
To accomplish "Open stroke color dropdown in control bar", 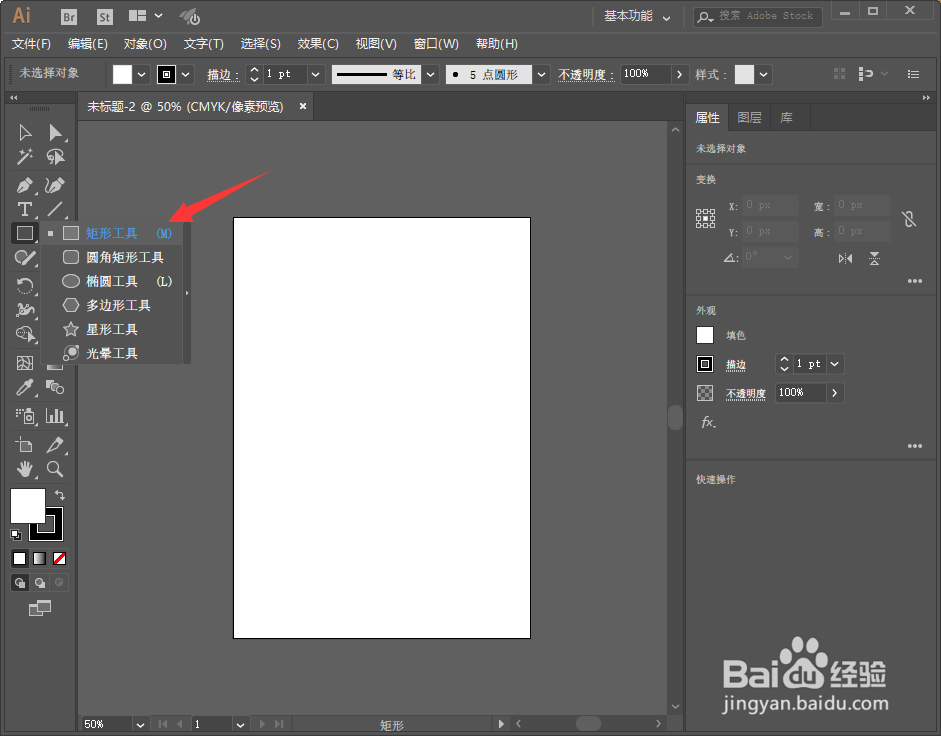I will (185, 74).
